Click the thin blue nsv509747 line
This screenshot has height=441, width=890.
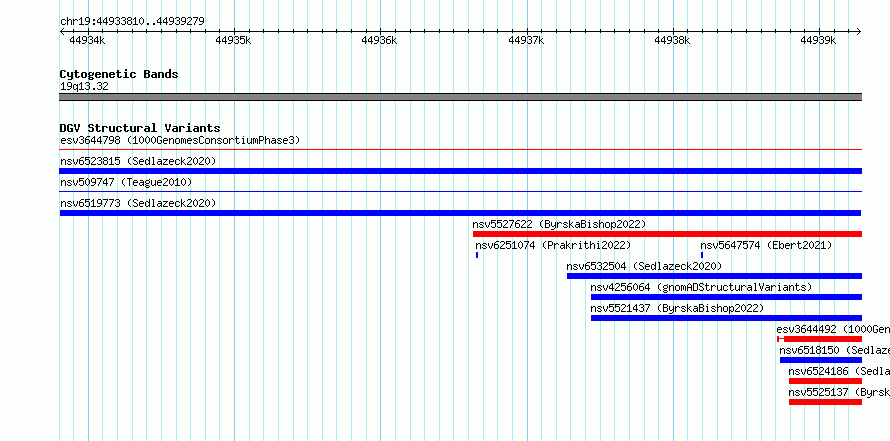(x=461, y=192)
